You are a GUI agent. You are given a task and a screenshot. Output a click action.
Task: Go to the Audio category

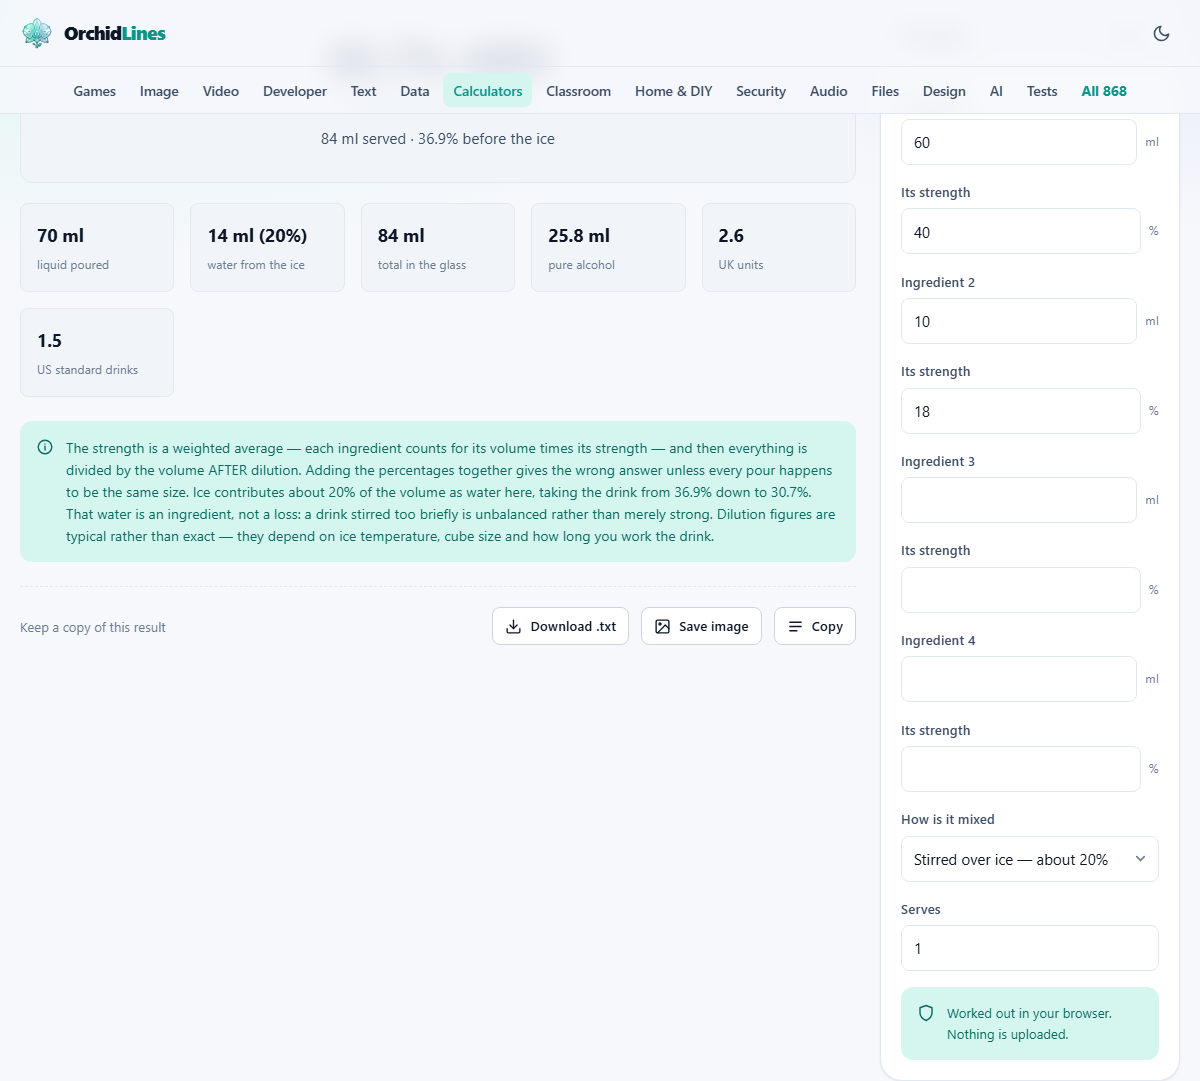(x=829, y=91)
